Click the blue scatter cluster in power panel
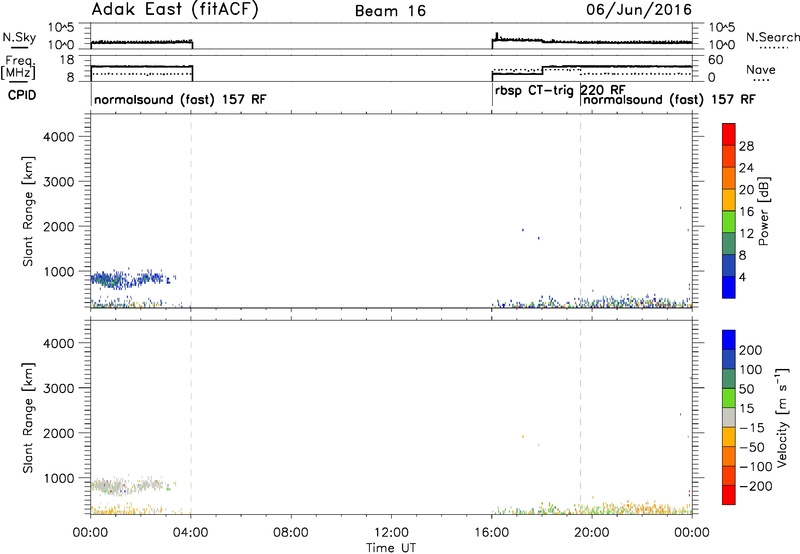Viewport: 800px width, 554px height. click(x=132, y=279)
